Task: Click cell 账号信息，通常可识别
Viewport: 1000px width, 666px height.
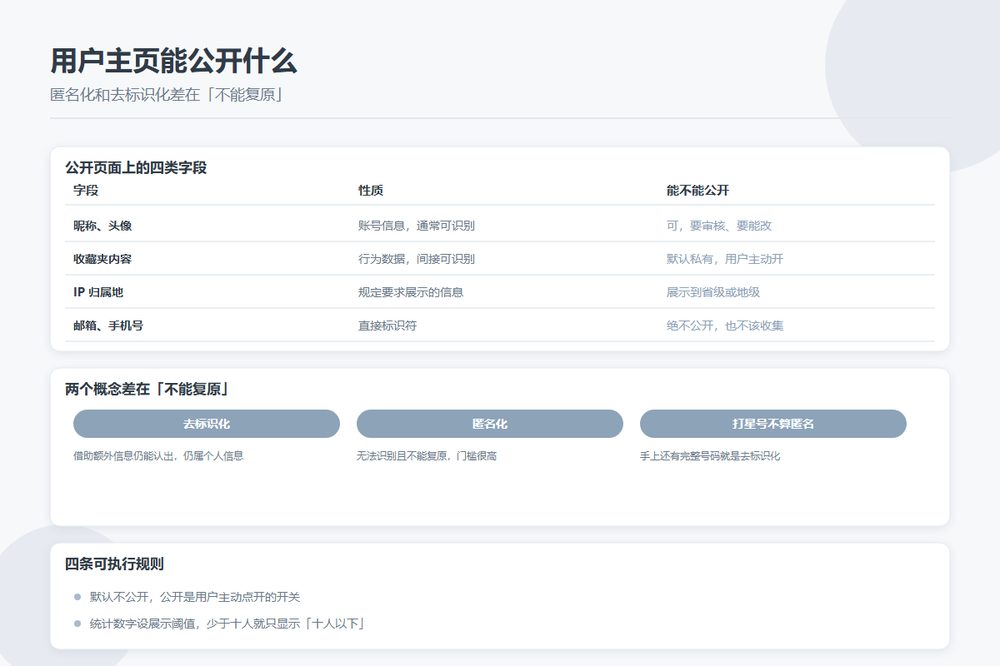Action: pyautogui.click(x=416, y=226)
